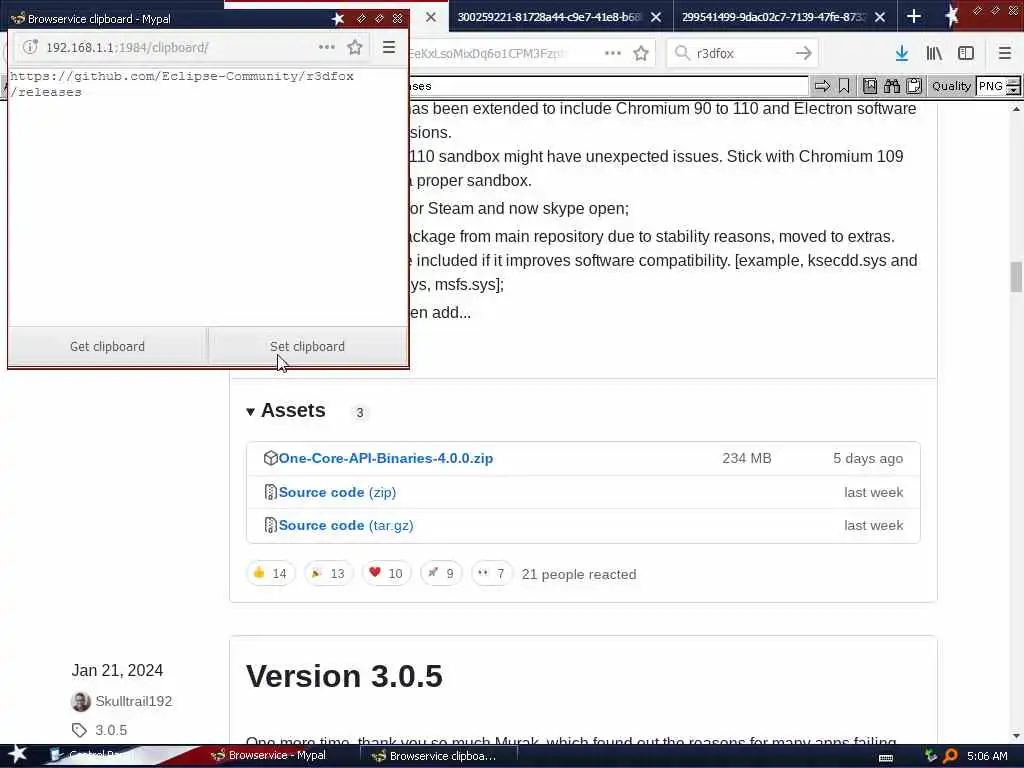Open main browser hamburger menu
Viewport: 1024px width, 768px height.
coord(1005,53)
